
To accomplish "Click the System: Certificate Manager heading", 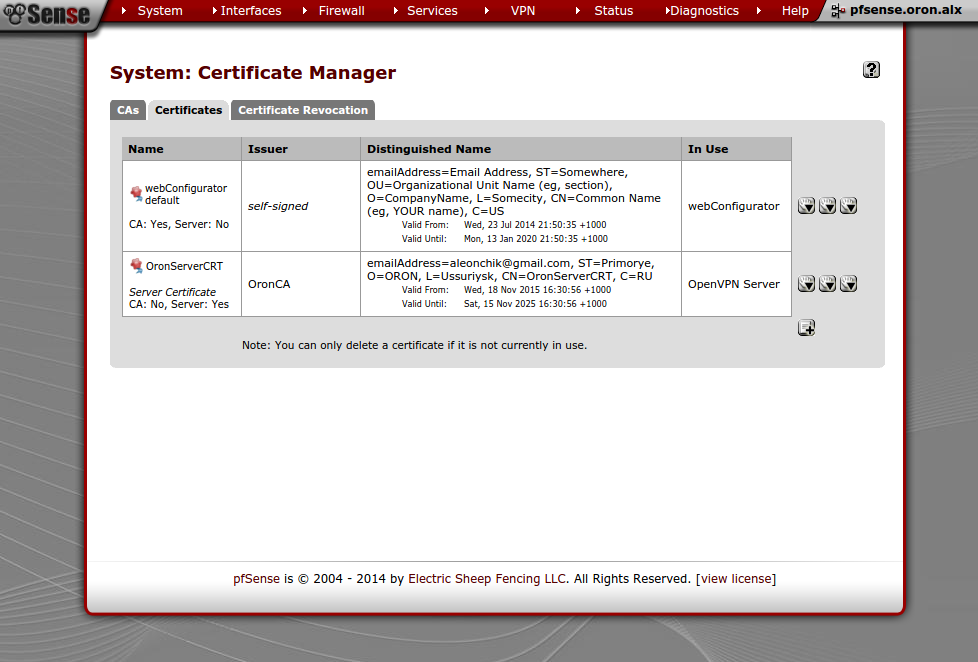I will (x=253, y=72).
